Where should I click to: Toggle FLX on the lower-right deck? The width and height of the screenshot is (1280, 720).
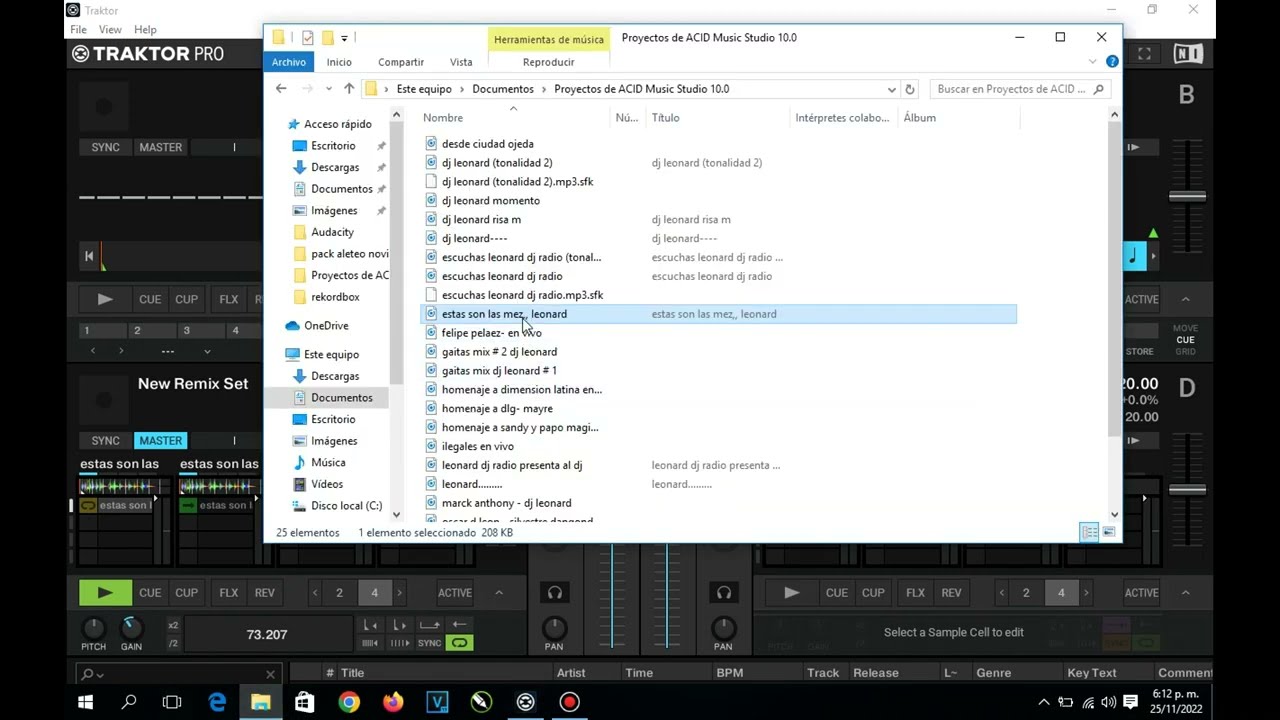click(x=915, y=592)
